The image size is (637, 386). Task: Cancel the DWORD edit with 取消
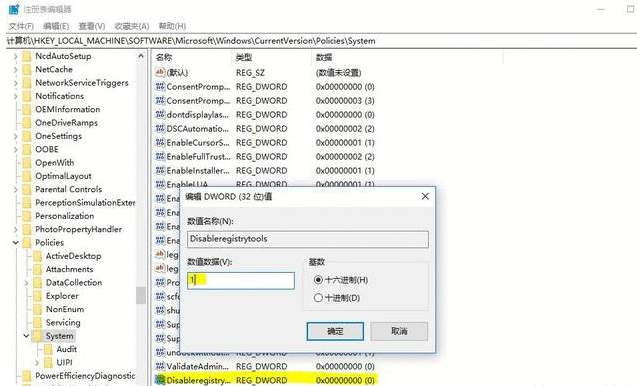pyautogui.click(x=399, y=332)
